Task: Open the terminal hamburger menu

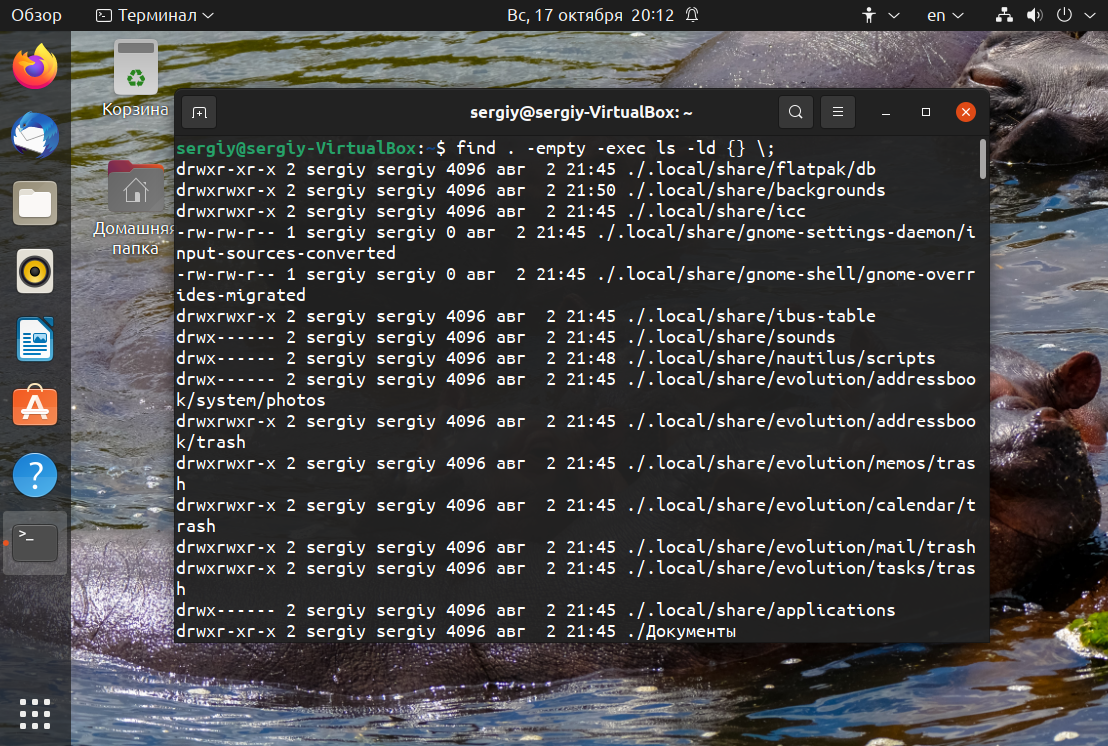Action: click(838, 112)
